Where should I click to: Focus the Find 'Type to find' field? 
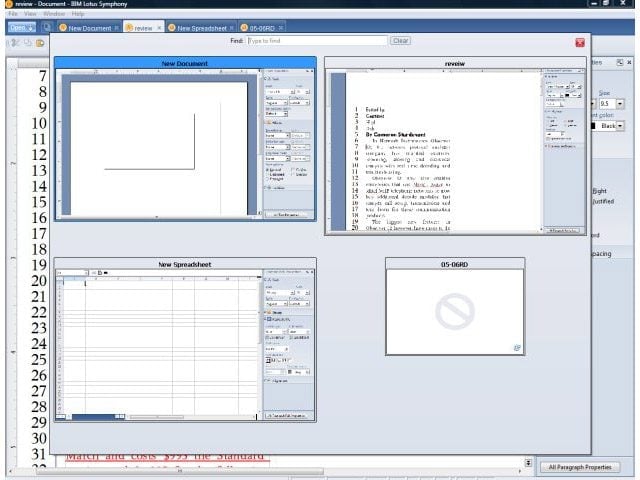317,41
